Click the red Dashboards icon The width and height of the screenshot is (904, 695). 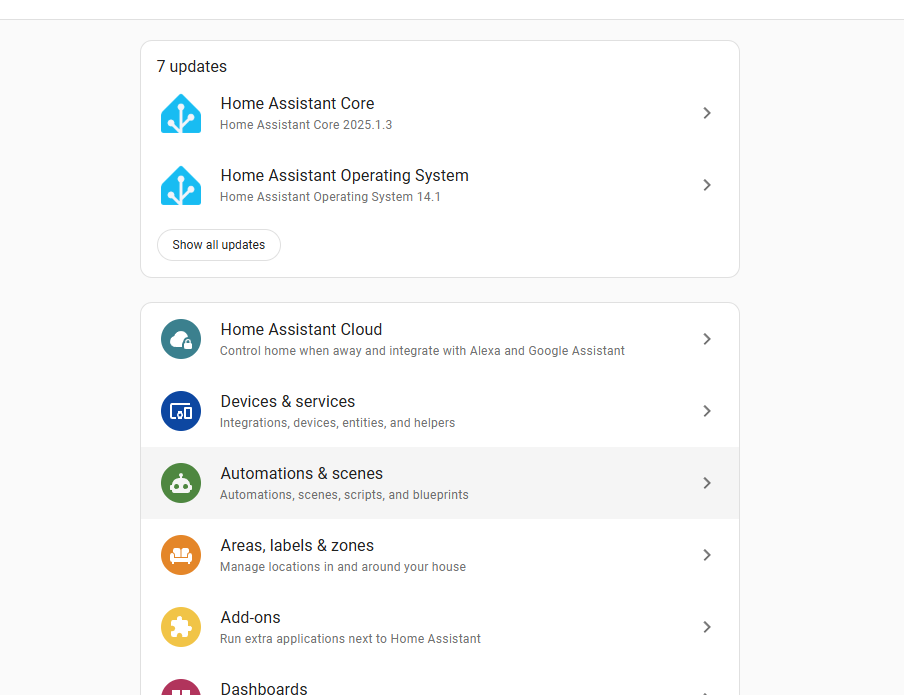181,688
